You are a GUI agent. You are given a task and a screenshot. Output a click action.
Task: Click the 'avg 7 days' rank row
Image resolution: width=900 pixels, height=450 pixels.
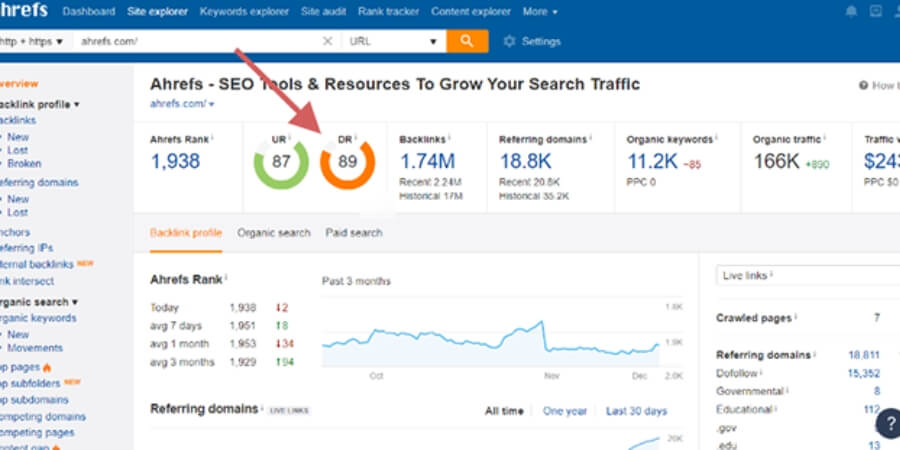[x=223, y=326]
